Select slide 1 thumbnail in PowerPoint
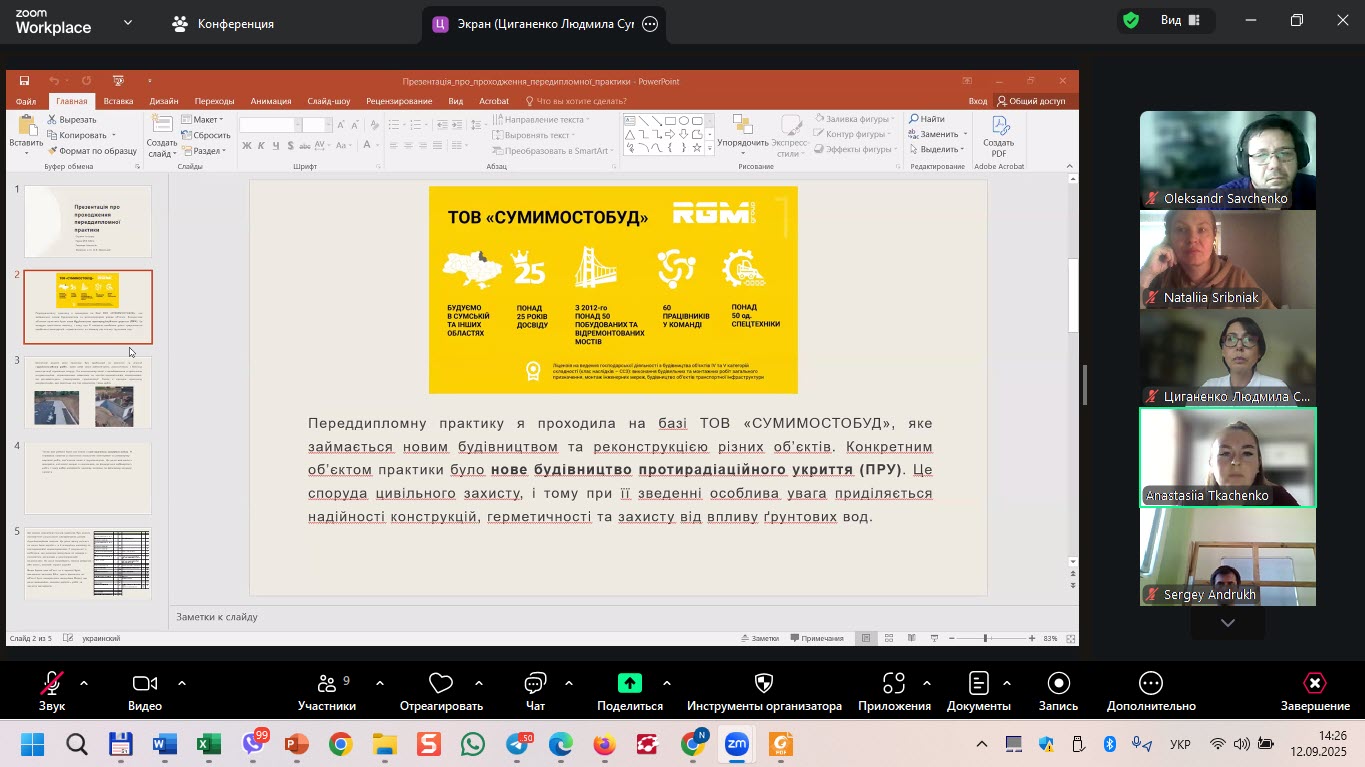This screenshot has width=1365, height=767. click(x=88, y=221)
